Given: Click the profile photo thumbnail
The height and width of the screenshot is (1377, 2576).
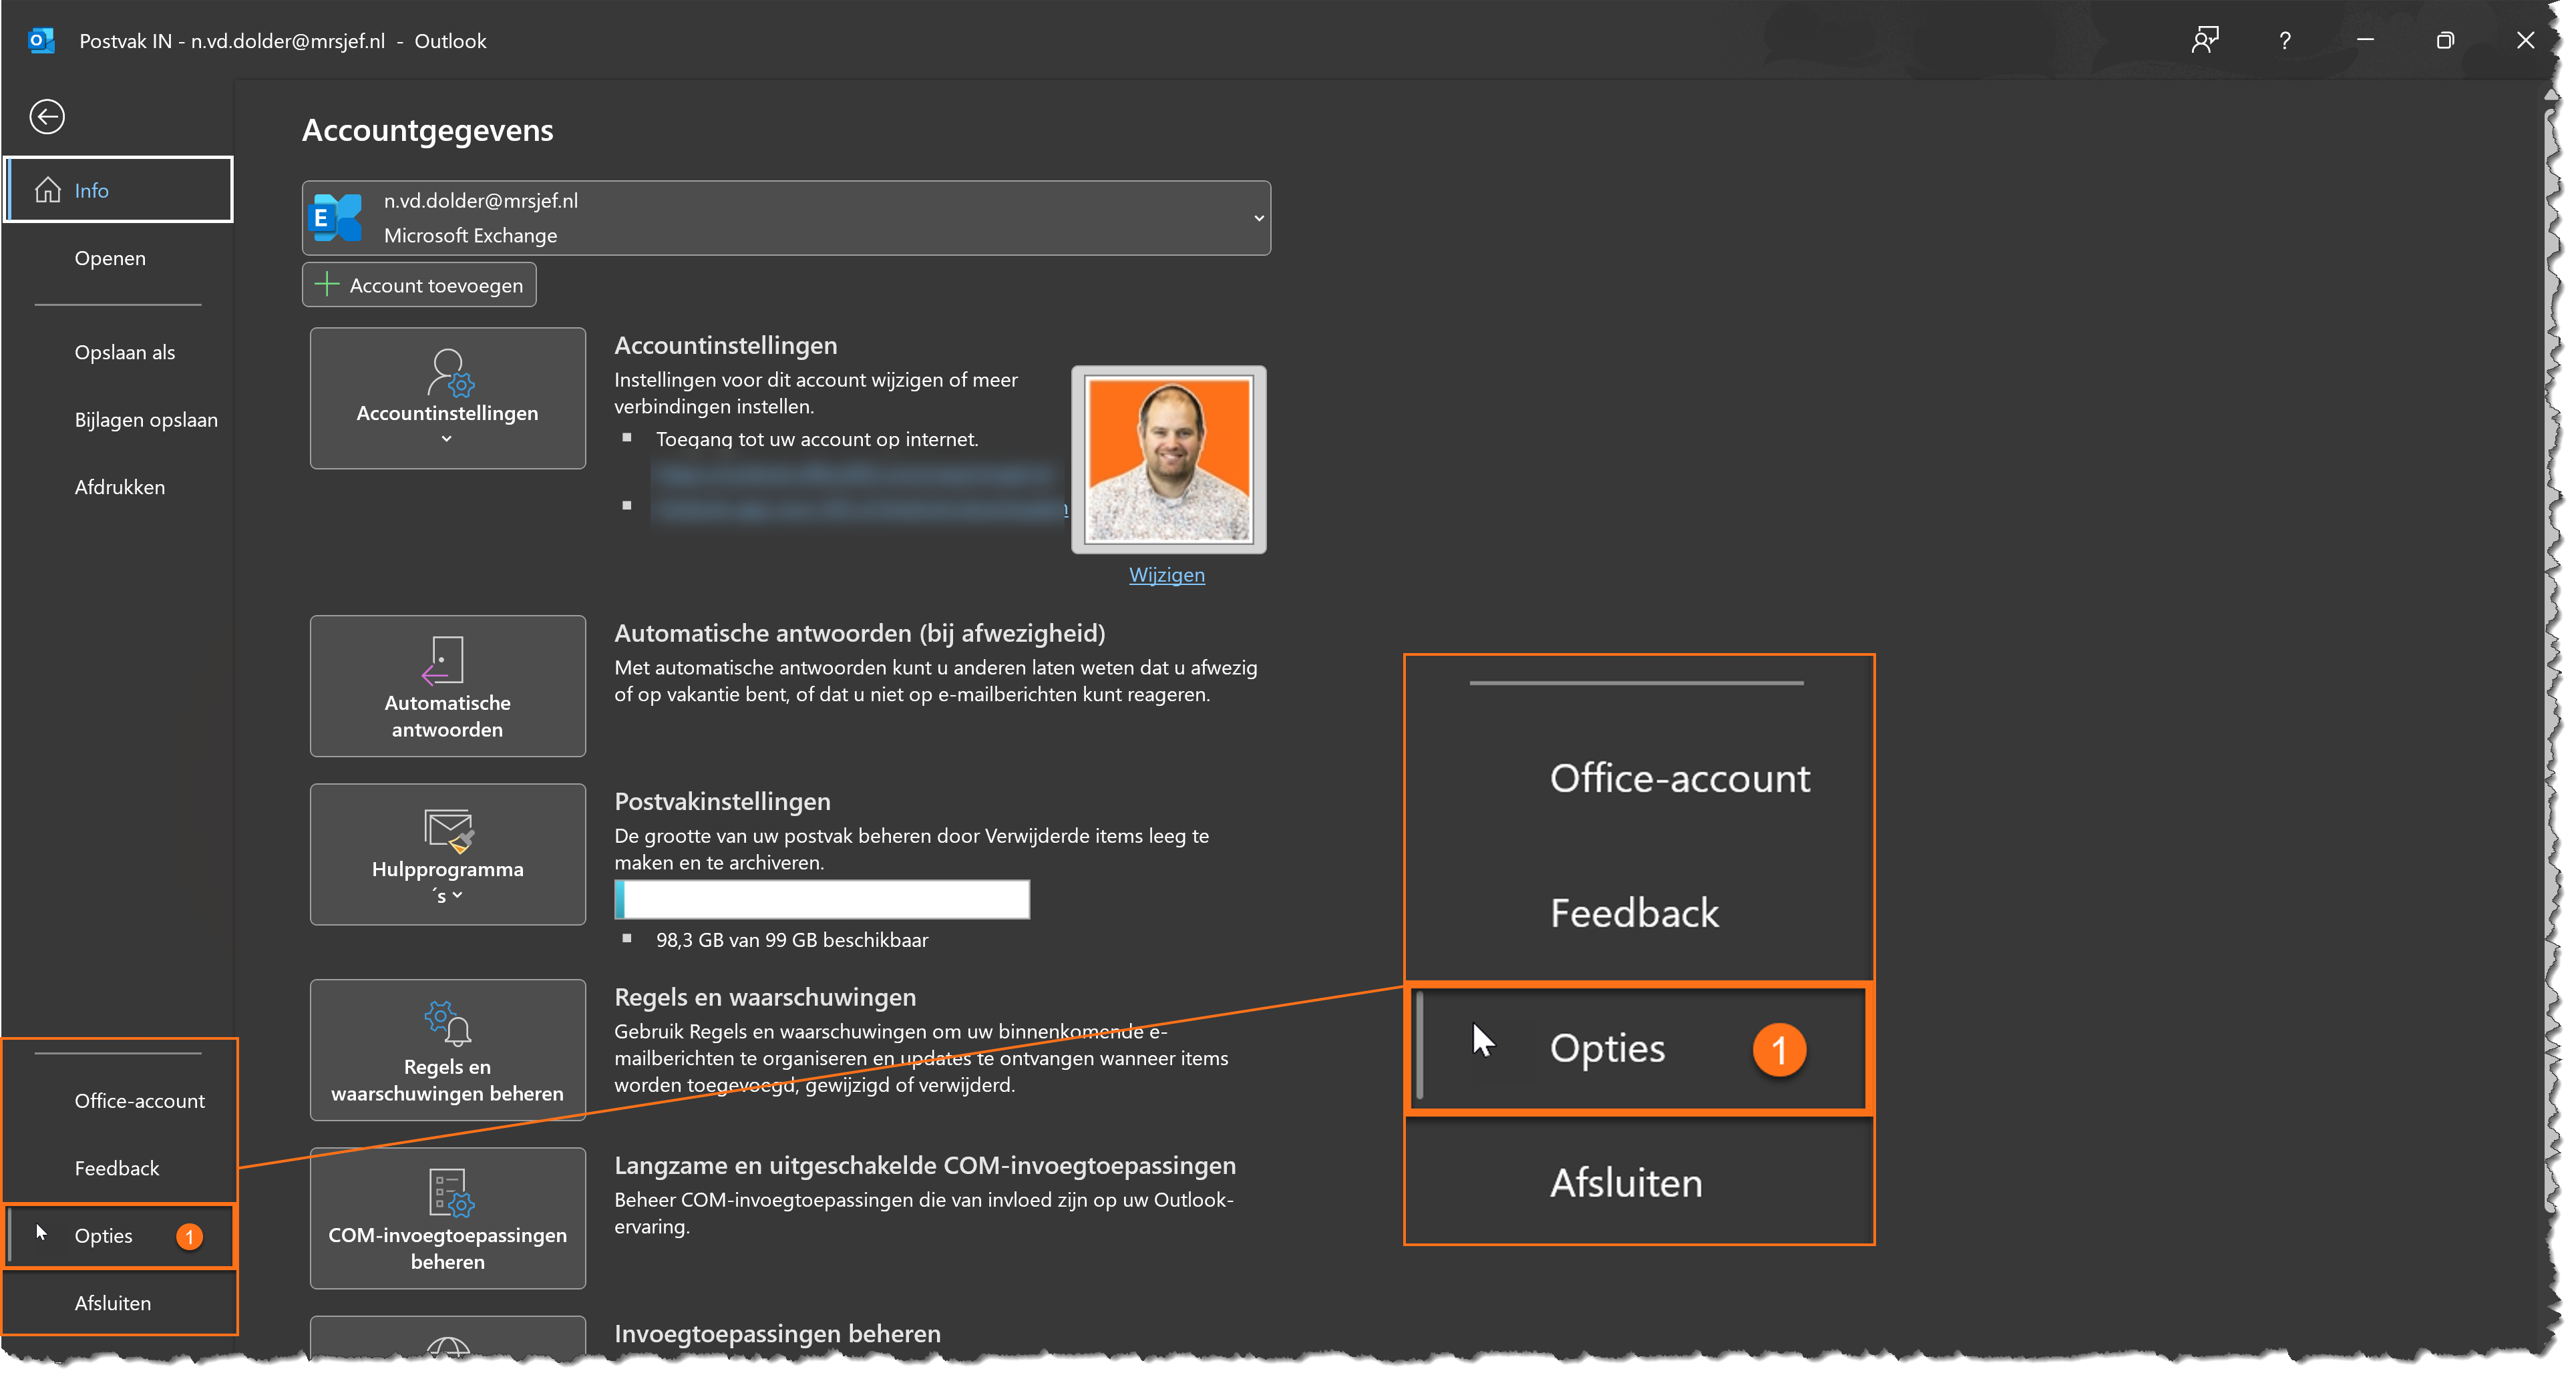Looking at the screenshot, I should tap(1168, 459).
